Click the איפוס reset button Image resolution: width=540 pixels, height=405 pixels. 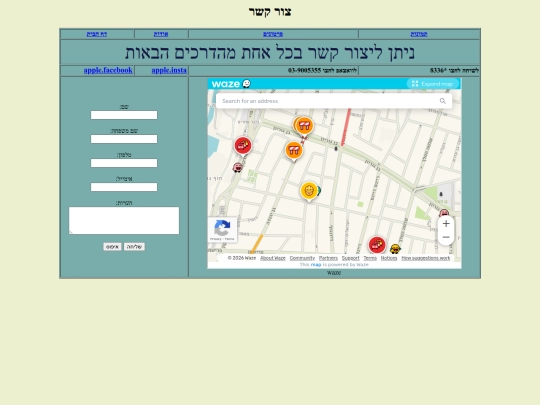(112, 247)
